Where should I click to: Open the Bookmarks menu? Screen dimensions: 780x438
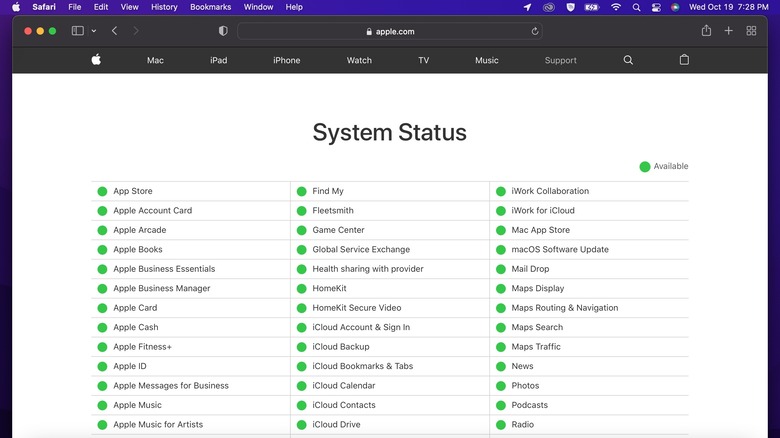211,7
